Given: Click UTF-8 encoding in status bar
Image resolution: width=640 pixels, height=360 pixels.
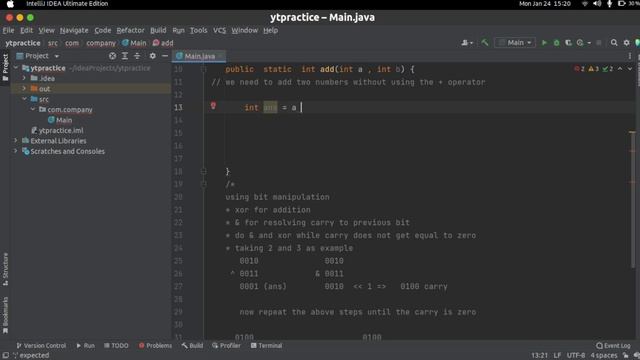Looking at the screenshot, I should 576,355.
